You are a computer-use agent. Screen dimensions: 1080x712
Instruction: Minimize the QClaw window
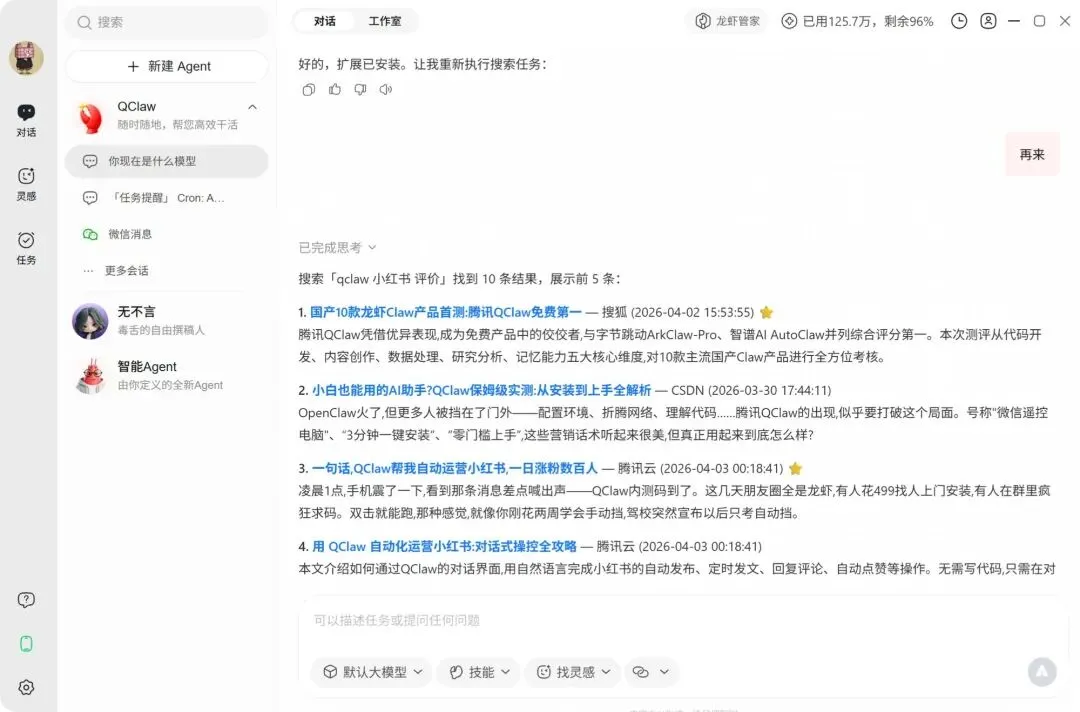pyautogui.click(x=1013, y=21)
